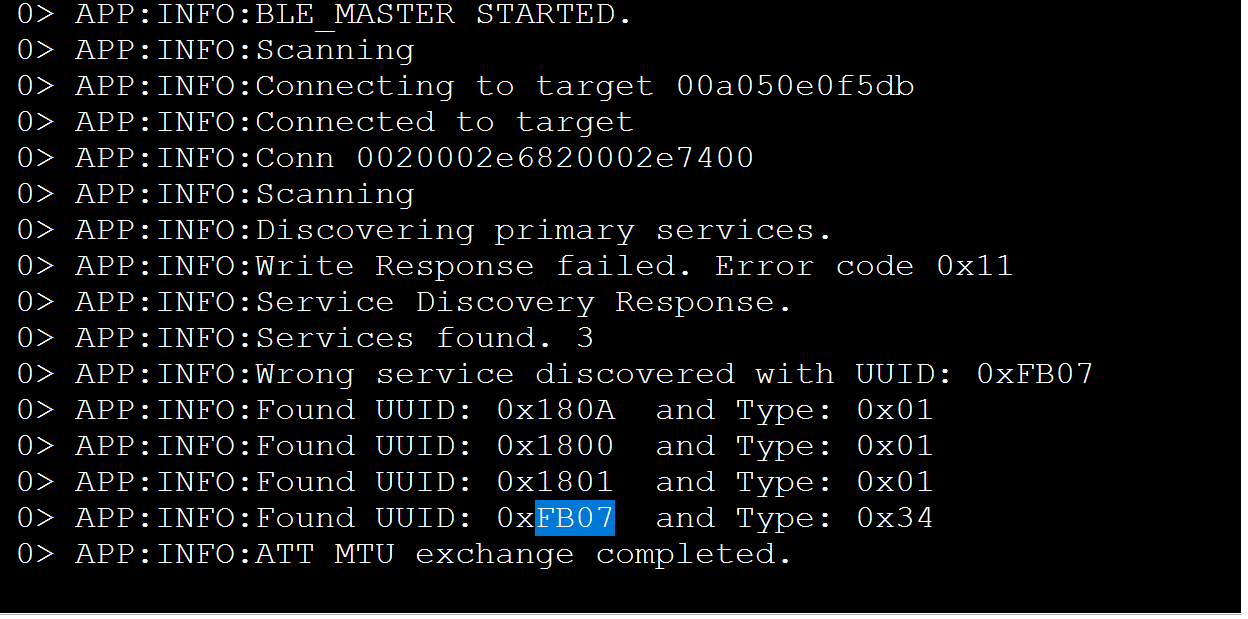Click the Service Discovery Response line

coord(404,302)
